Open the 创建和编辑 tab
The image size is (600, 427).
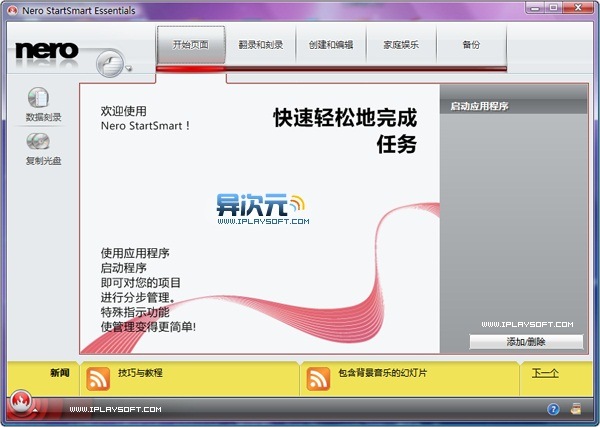(331, 45)
